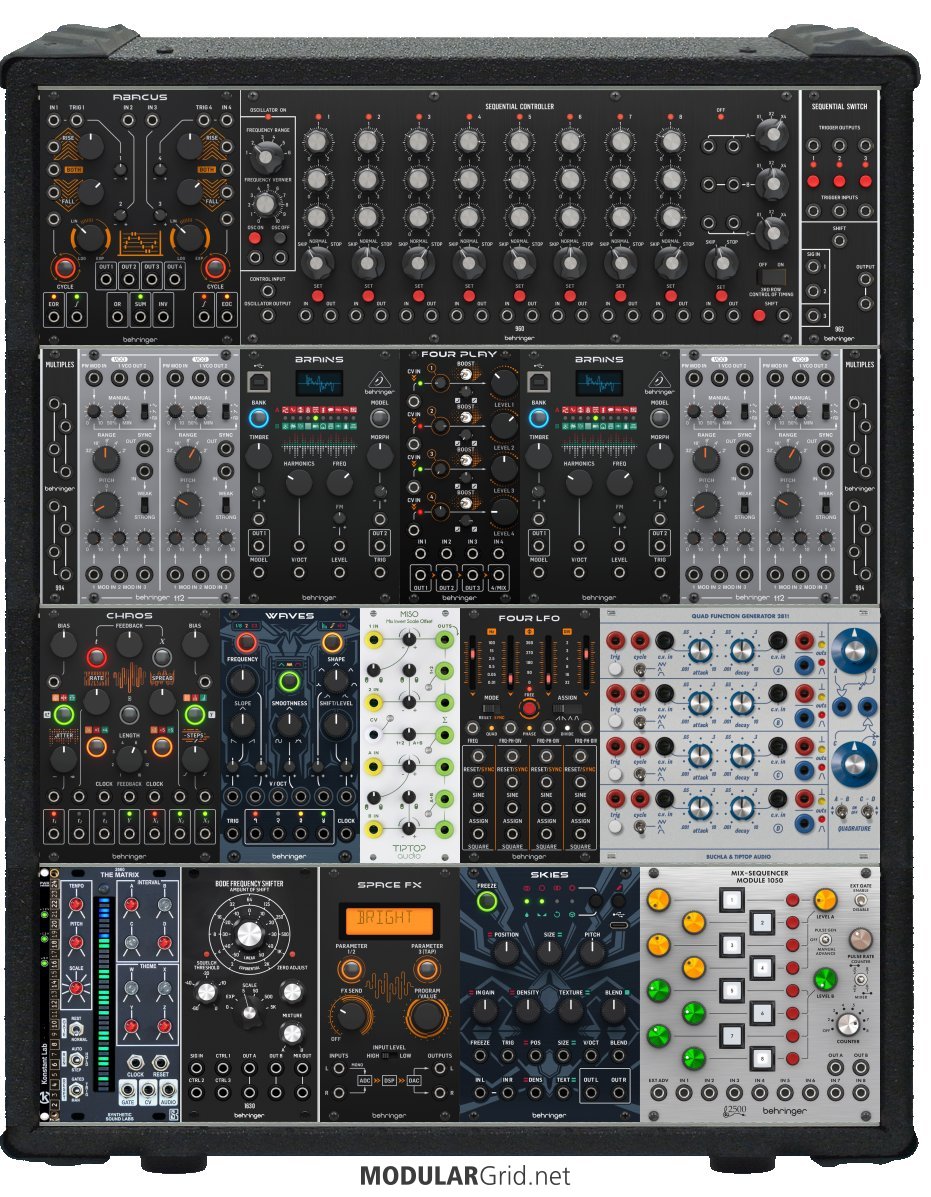Image resolution: width=931 pixels, height=1197 pixels.
Task: Click the MORPH knob on right Brains
Action: pos(659,456)
